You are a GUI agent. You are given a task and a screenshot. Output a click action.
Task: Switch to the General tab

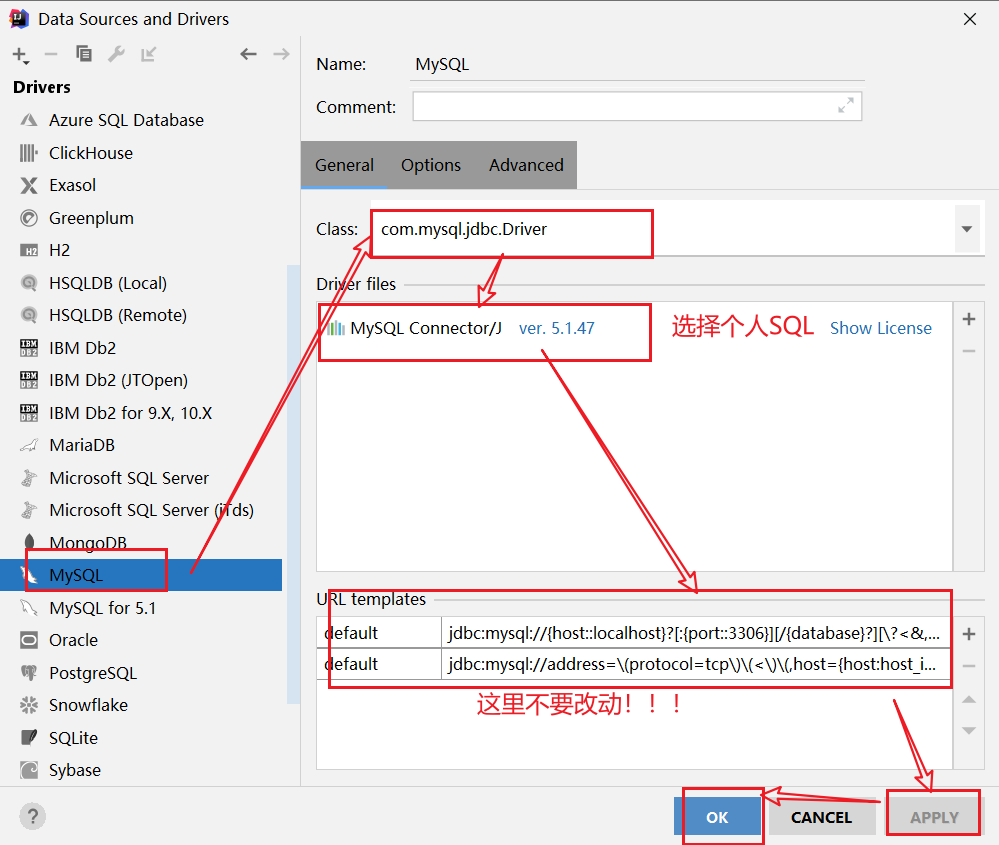click(x=345, y=165)
